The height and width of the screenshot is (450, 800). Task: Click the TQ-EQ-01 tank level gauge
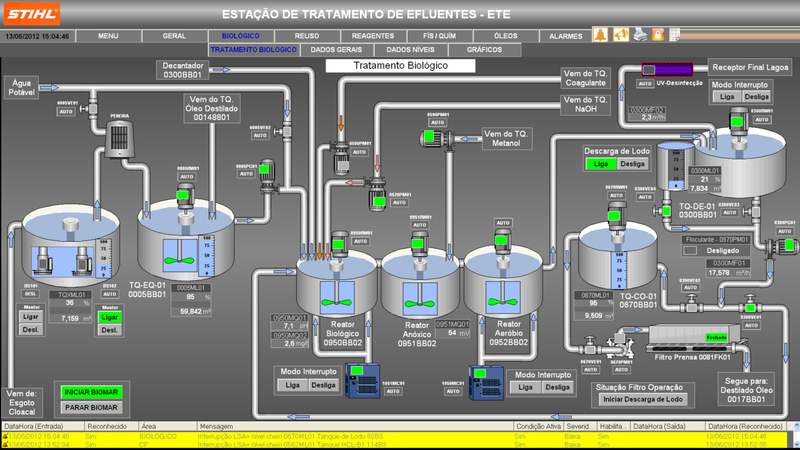[206, 257]
